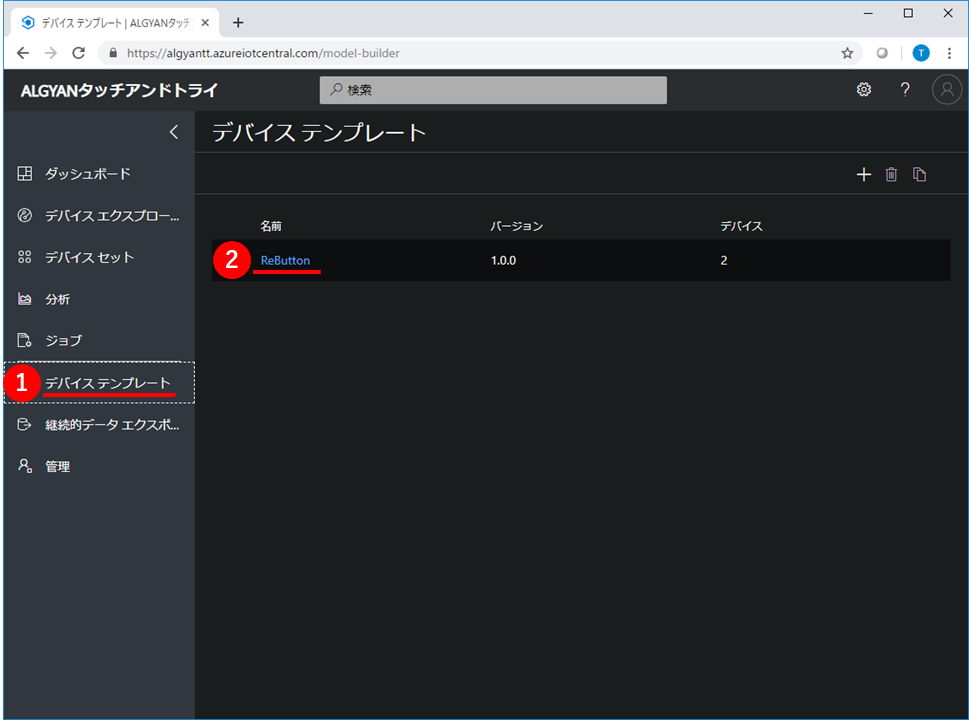The width and height of the screenshot is (969, 720).
Task: Reload the page with refresh icon
Action: pos(78,53)
